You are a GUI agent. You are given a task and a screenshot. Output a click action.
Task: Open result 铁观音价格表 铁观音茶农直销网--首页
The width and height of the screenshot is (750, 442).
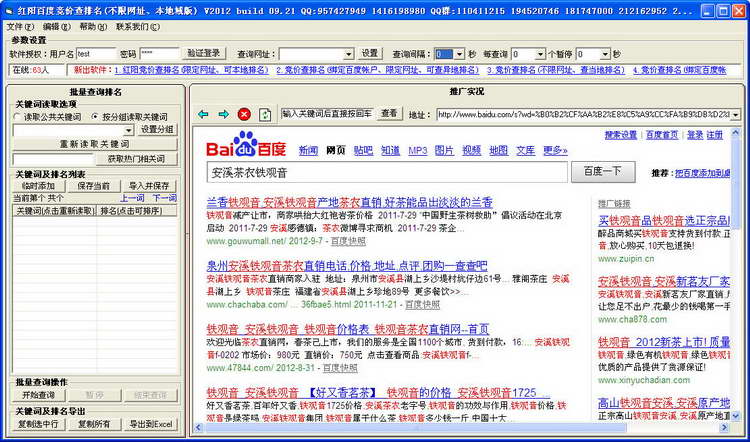(x=348, y=329)
